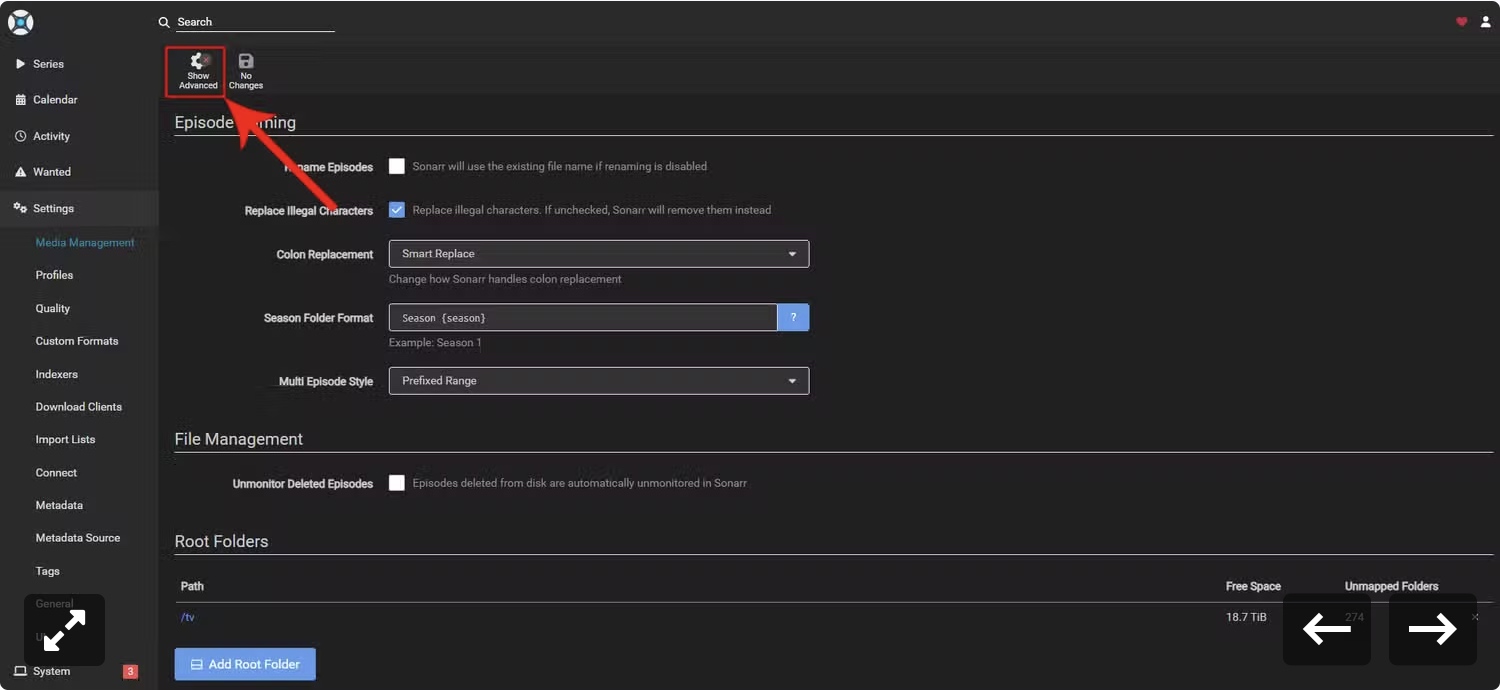
Task: Click the No Changes save icon
Action: [246, 61]
